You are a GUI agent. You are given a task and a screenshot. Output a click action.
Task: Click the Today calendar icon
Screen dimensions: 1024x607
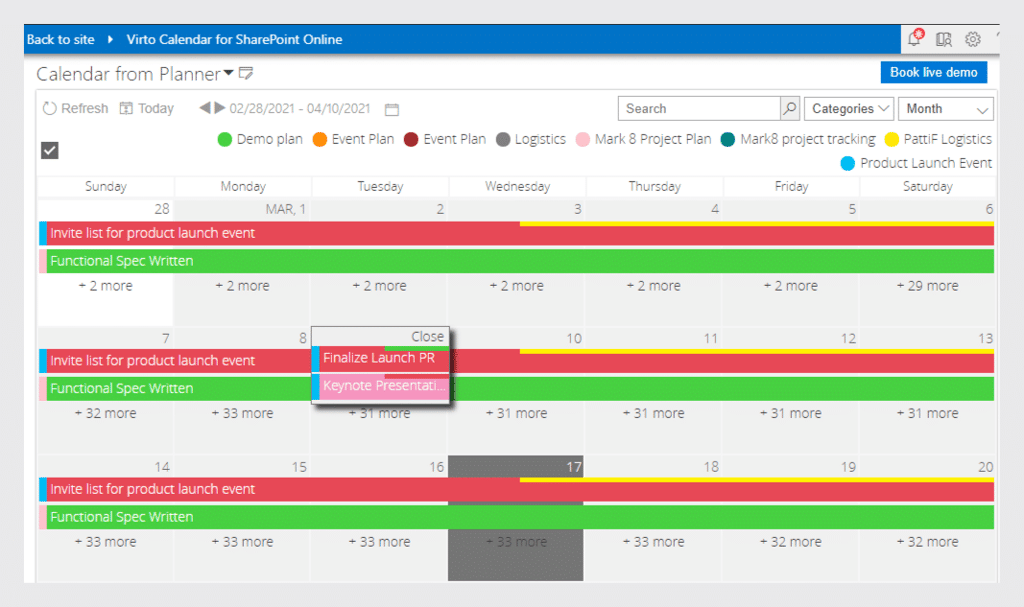[126, 108]
